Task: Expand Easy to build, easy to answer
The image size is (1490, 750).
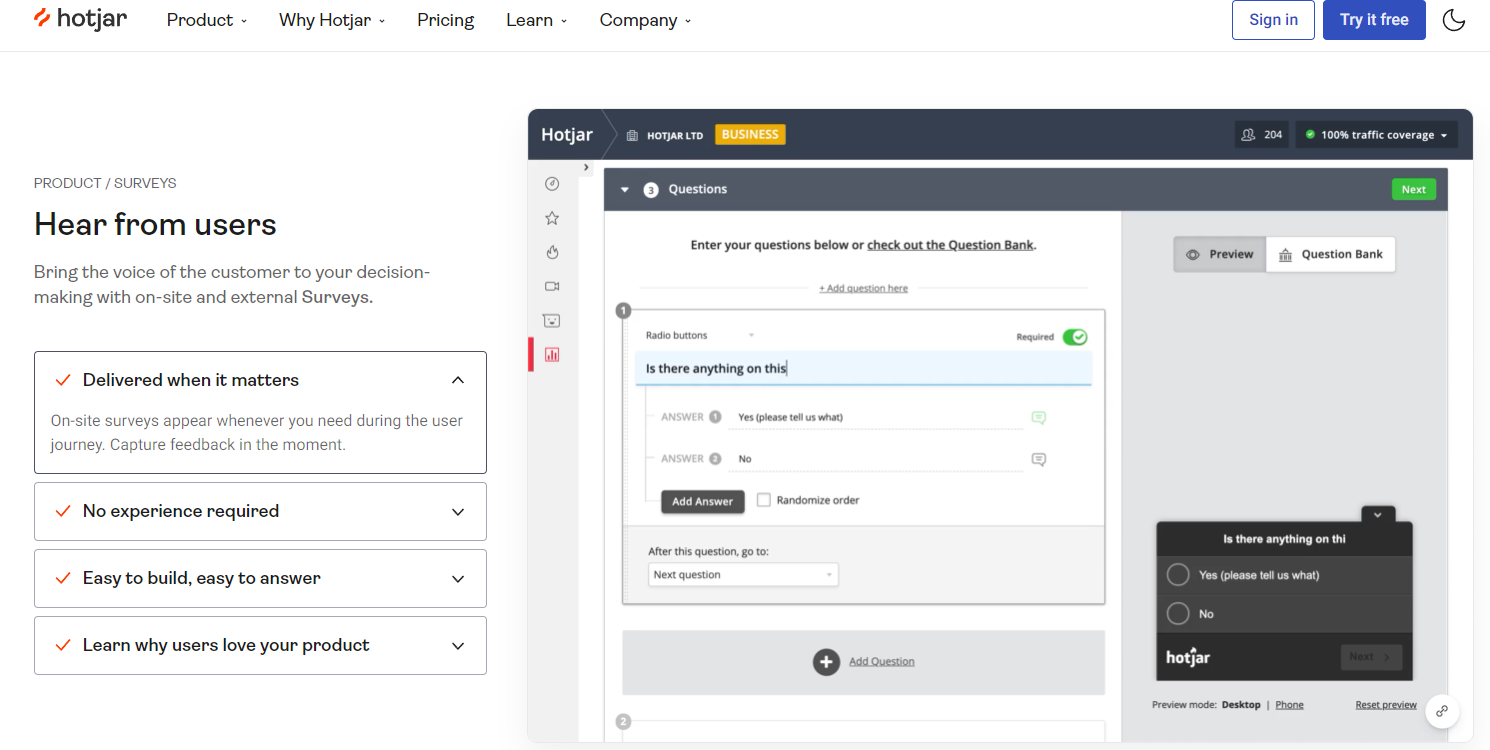Action: pyautogui.click(x=260, y=579)
